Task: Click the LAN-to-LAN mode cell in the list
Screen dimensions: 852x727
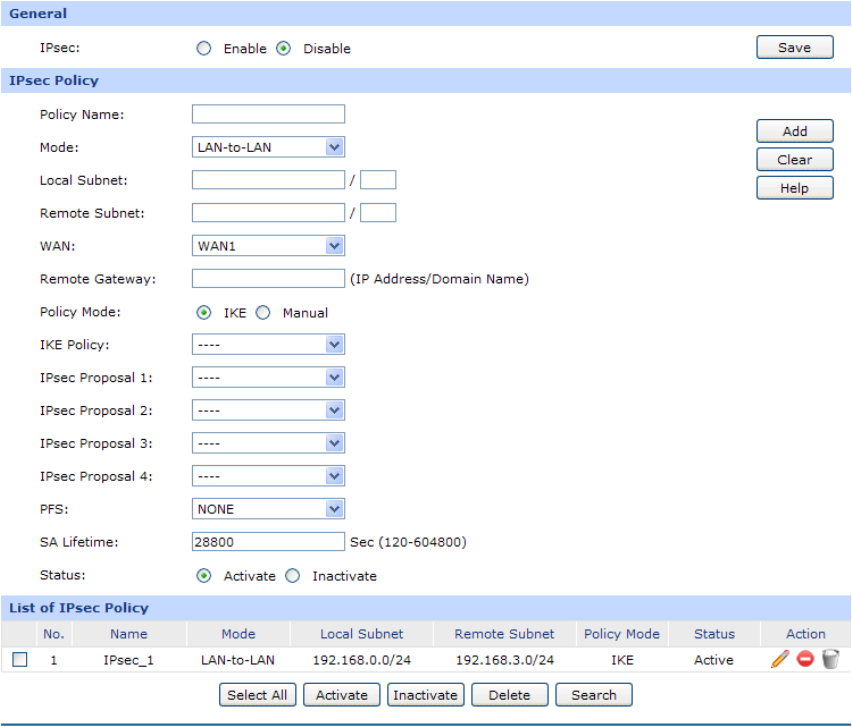Action: pyautogui.click(x=238, y=660)
